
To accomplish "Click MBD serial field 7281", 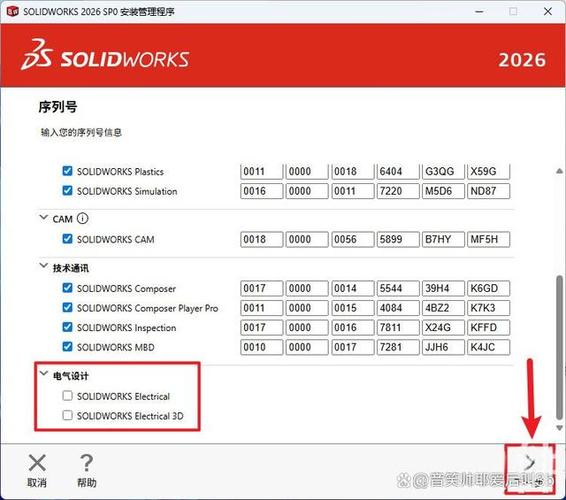I will click(x=398, y=347).
